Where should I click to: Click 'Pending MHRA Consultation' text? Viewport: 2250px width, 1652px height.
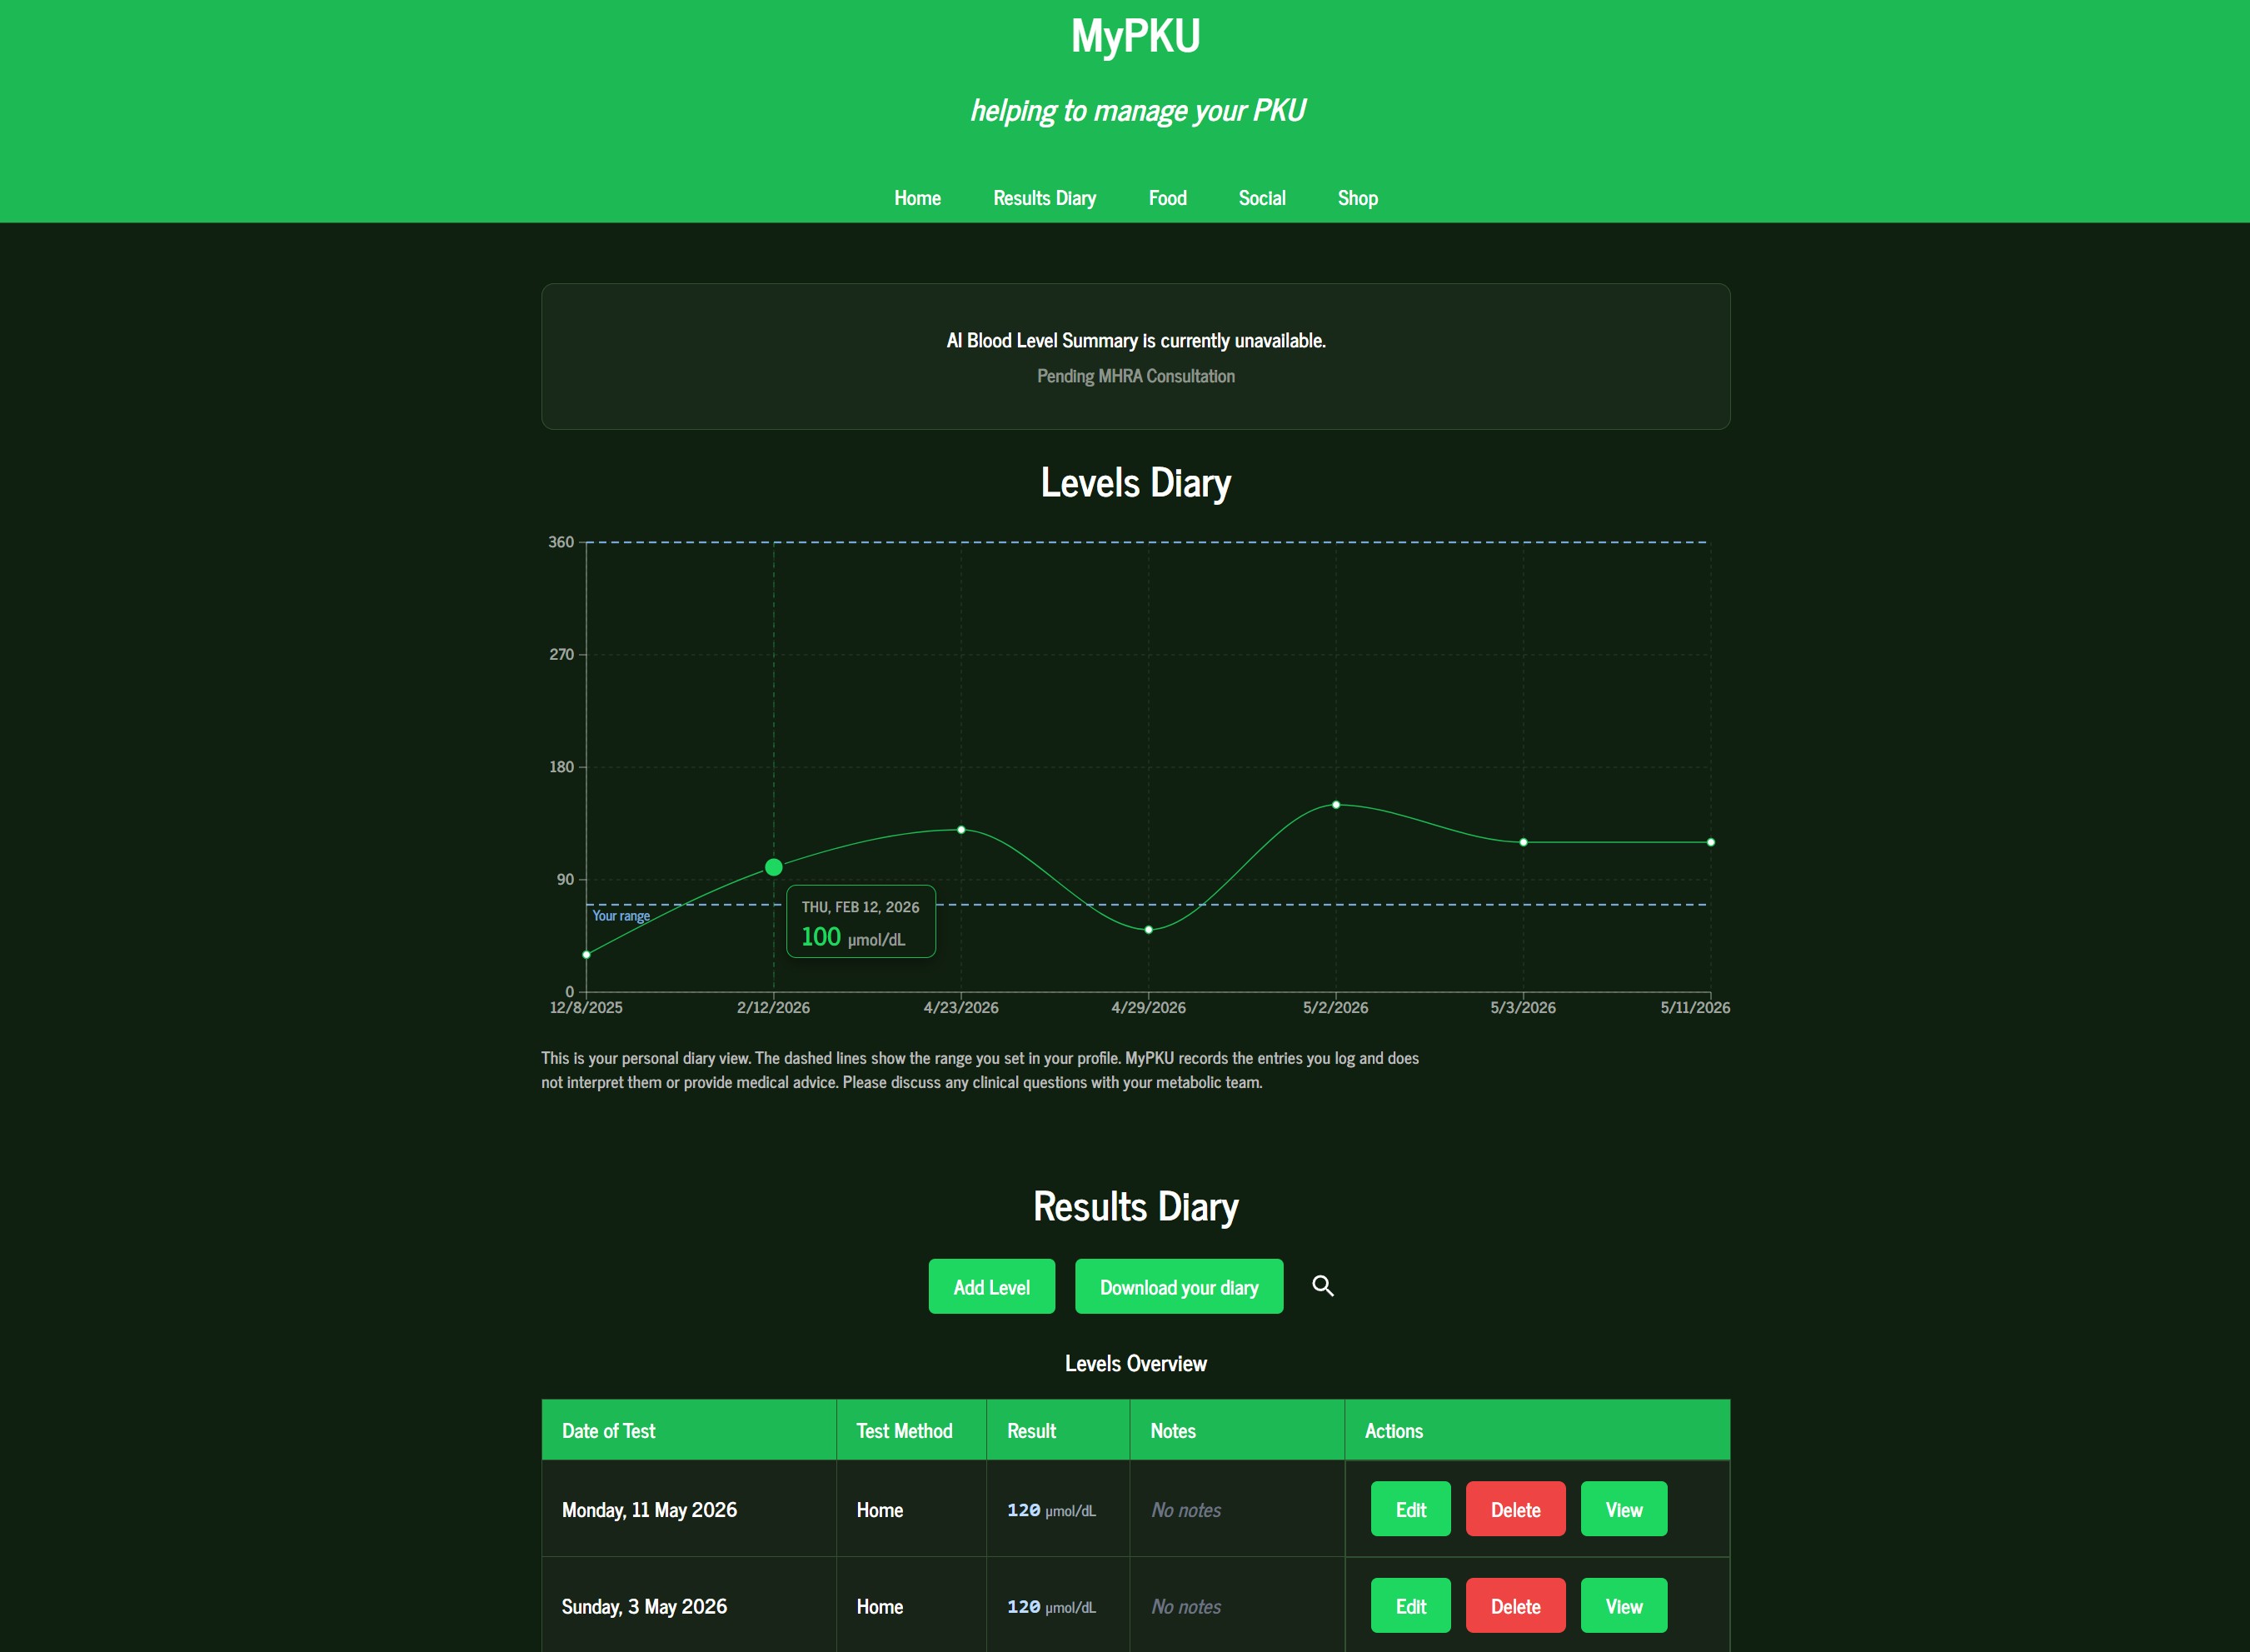click(x=1135, y=376)
